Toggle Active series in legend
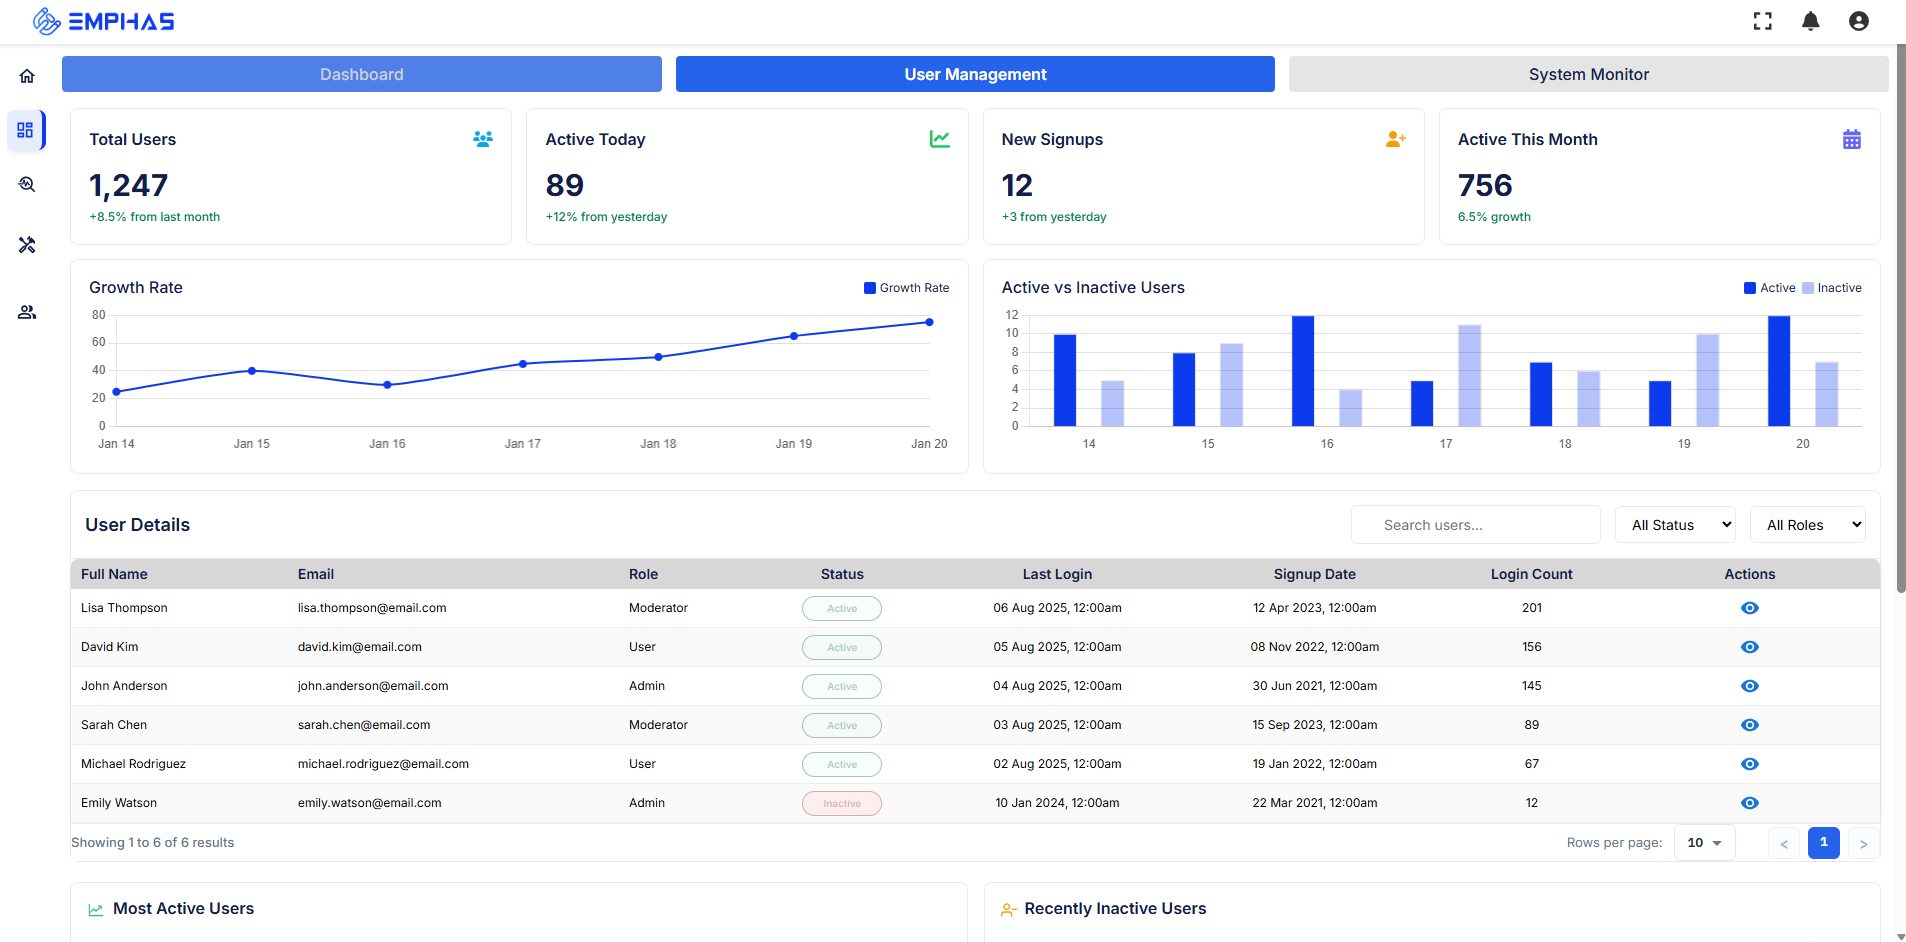The image size is (1906, 942). [x=1769, y=288]
